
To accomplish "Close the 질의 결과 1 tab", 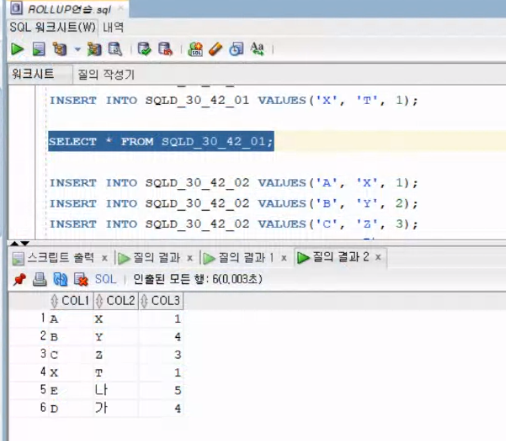I will tap(284, 258).
